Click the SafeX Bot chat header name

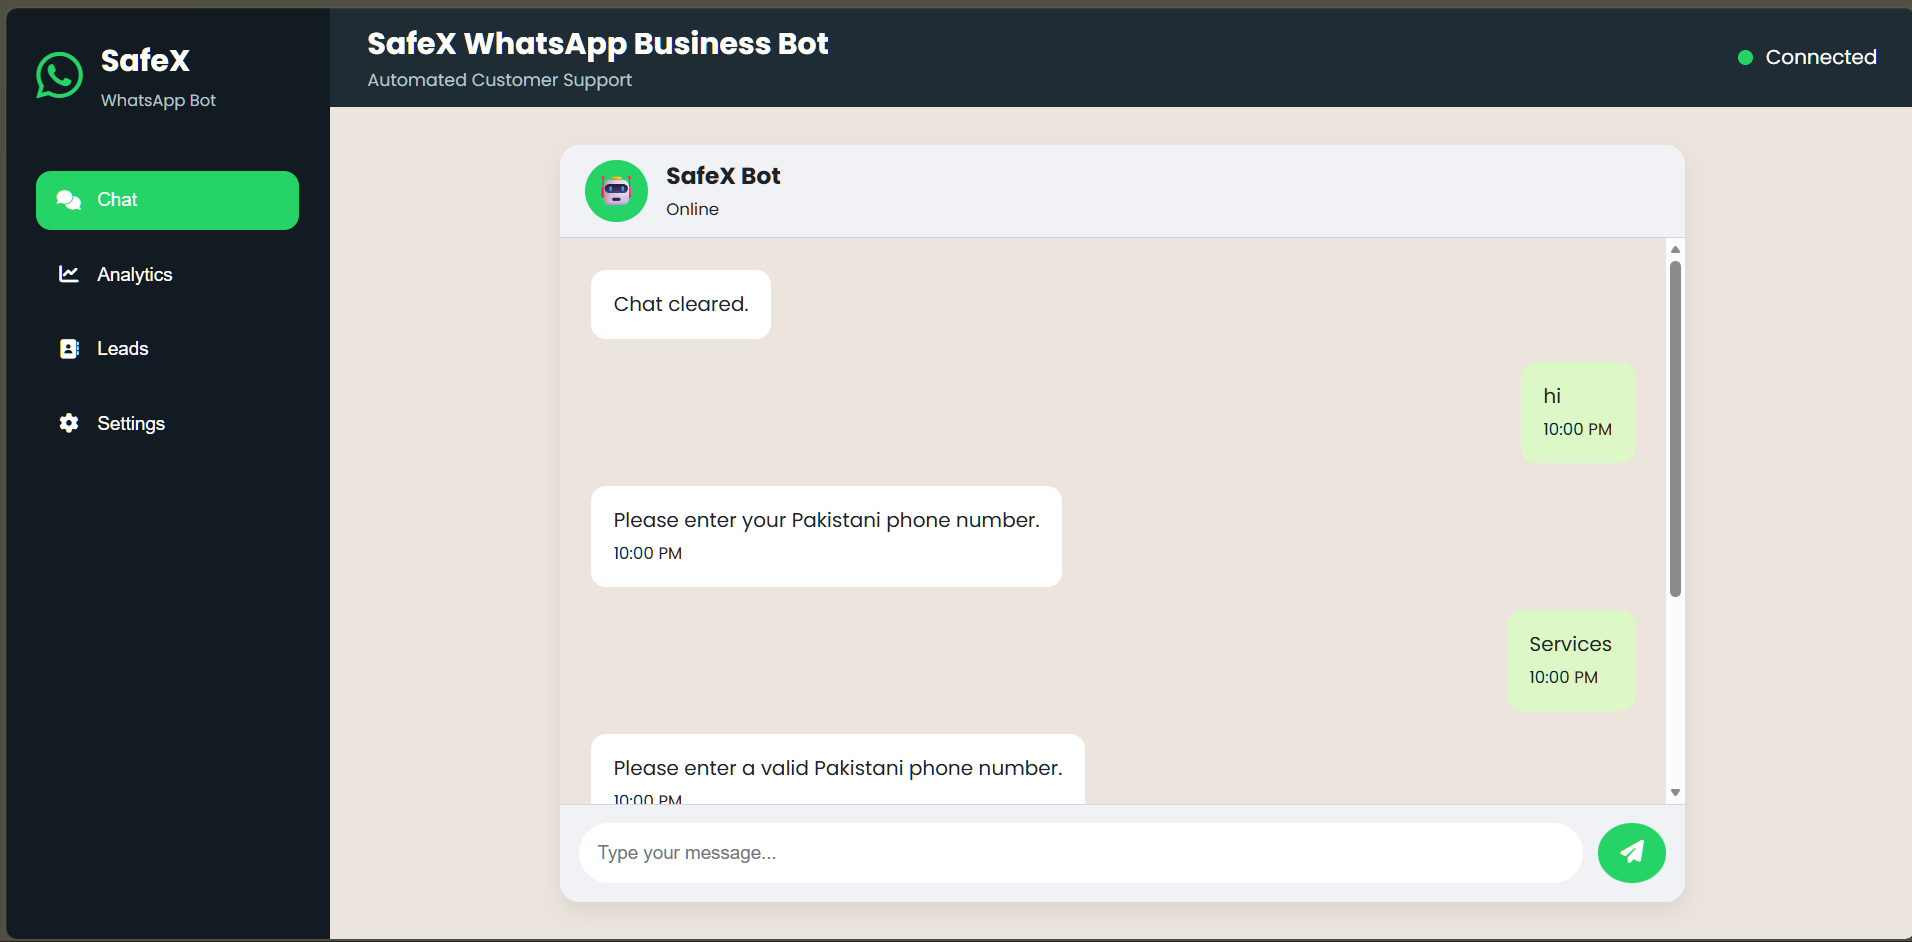(x=723, y=176)
